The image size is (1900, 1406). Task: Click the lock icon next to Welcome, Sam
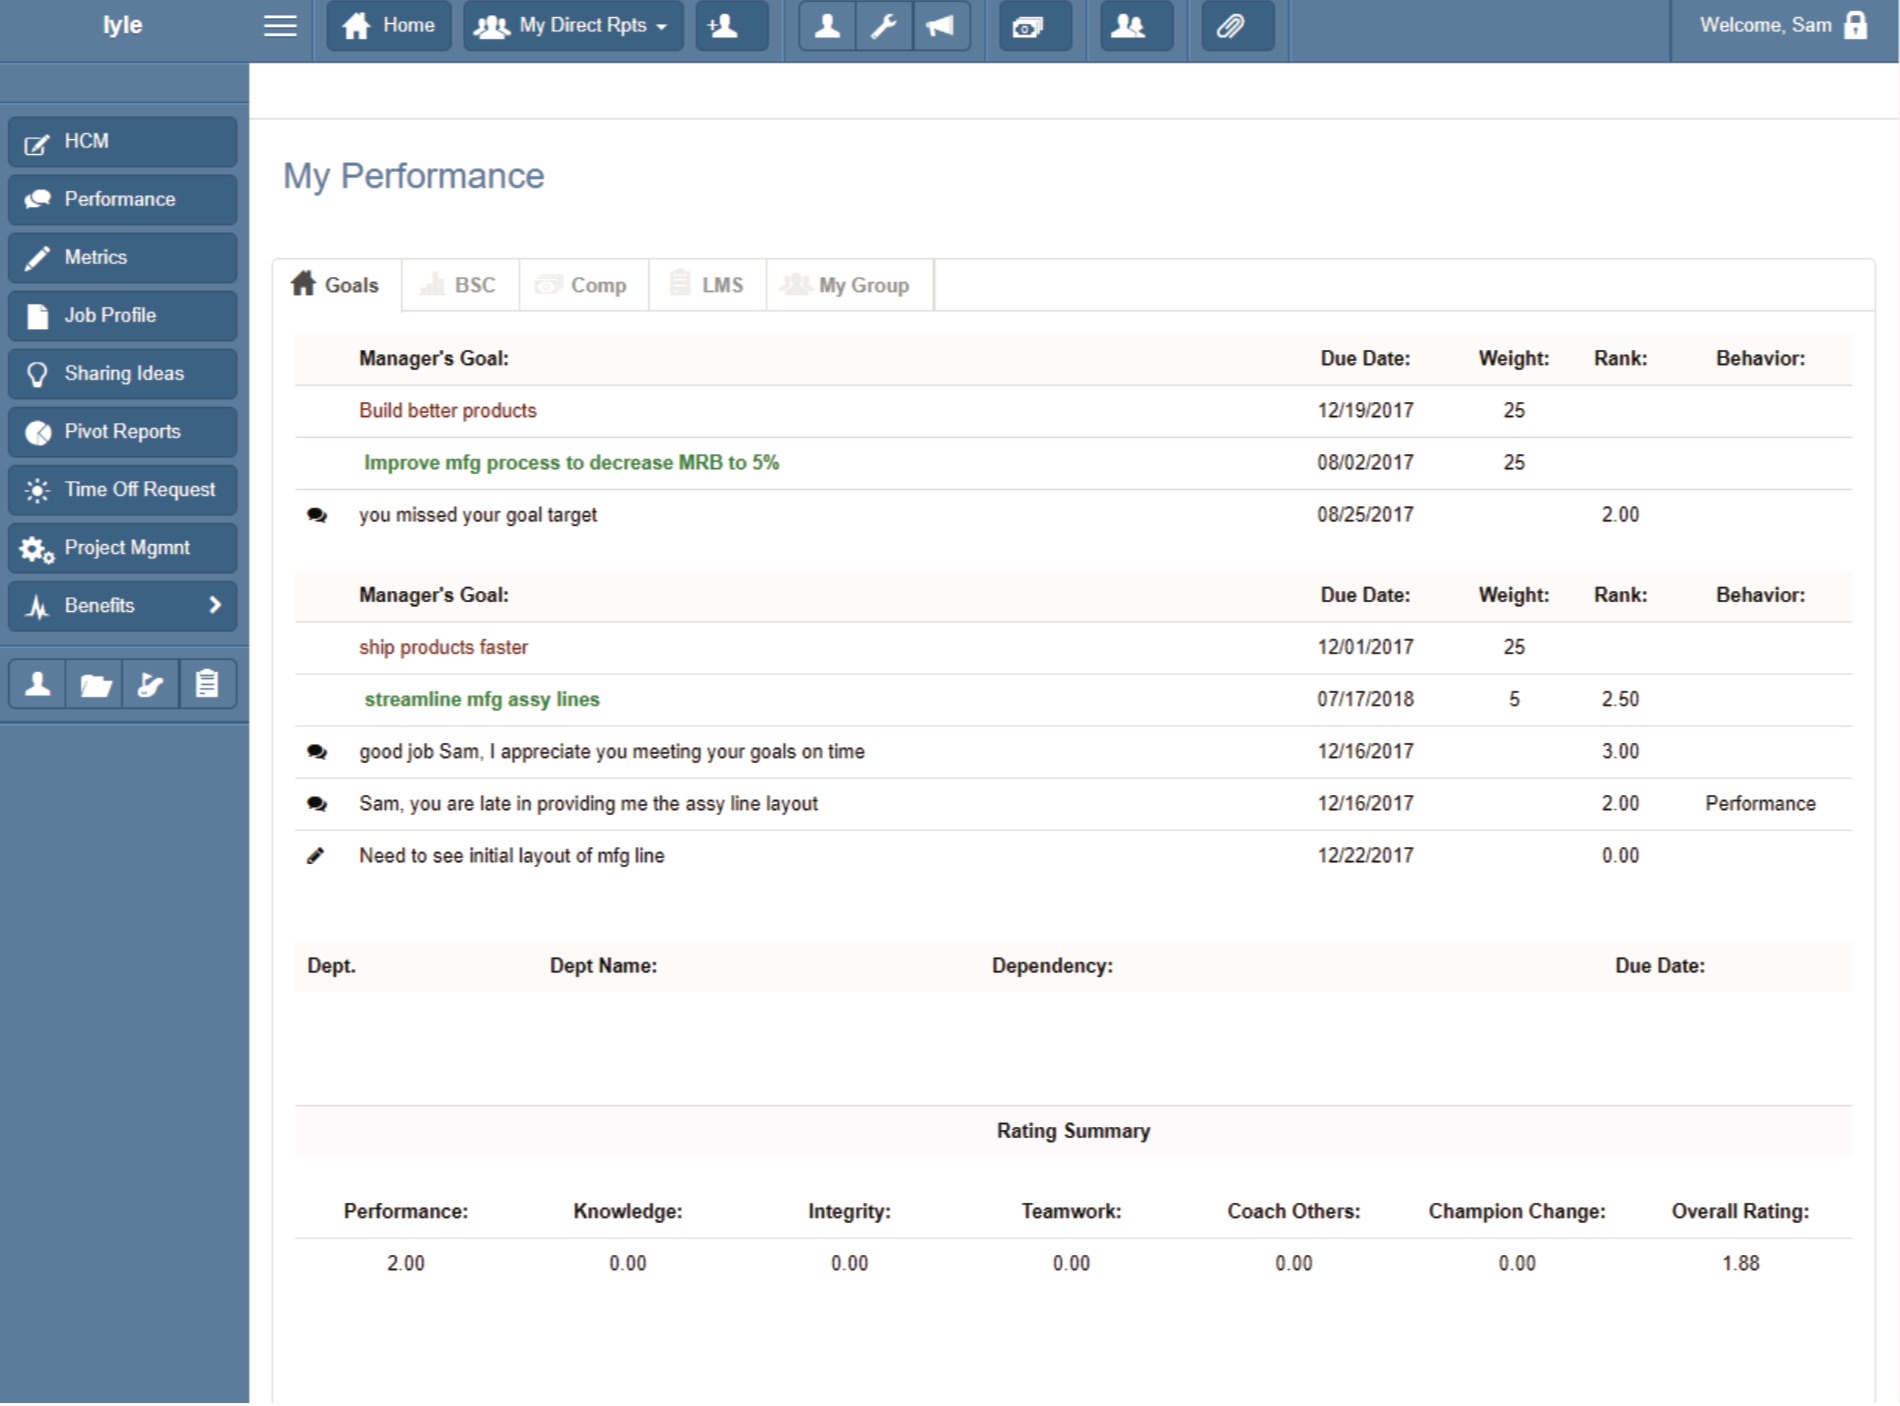coord(1855,26)
